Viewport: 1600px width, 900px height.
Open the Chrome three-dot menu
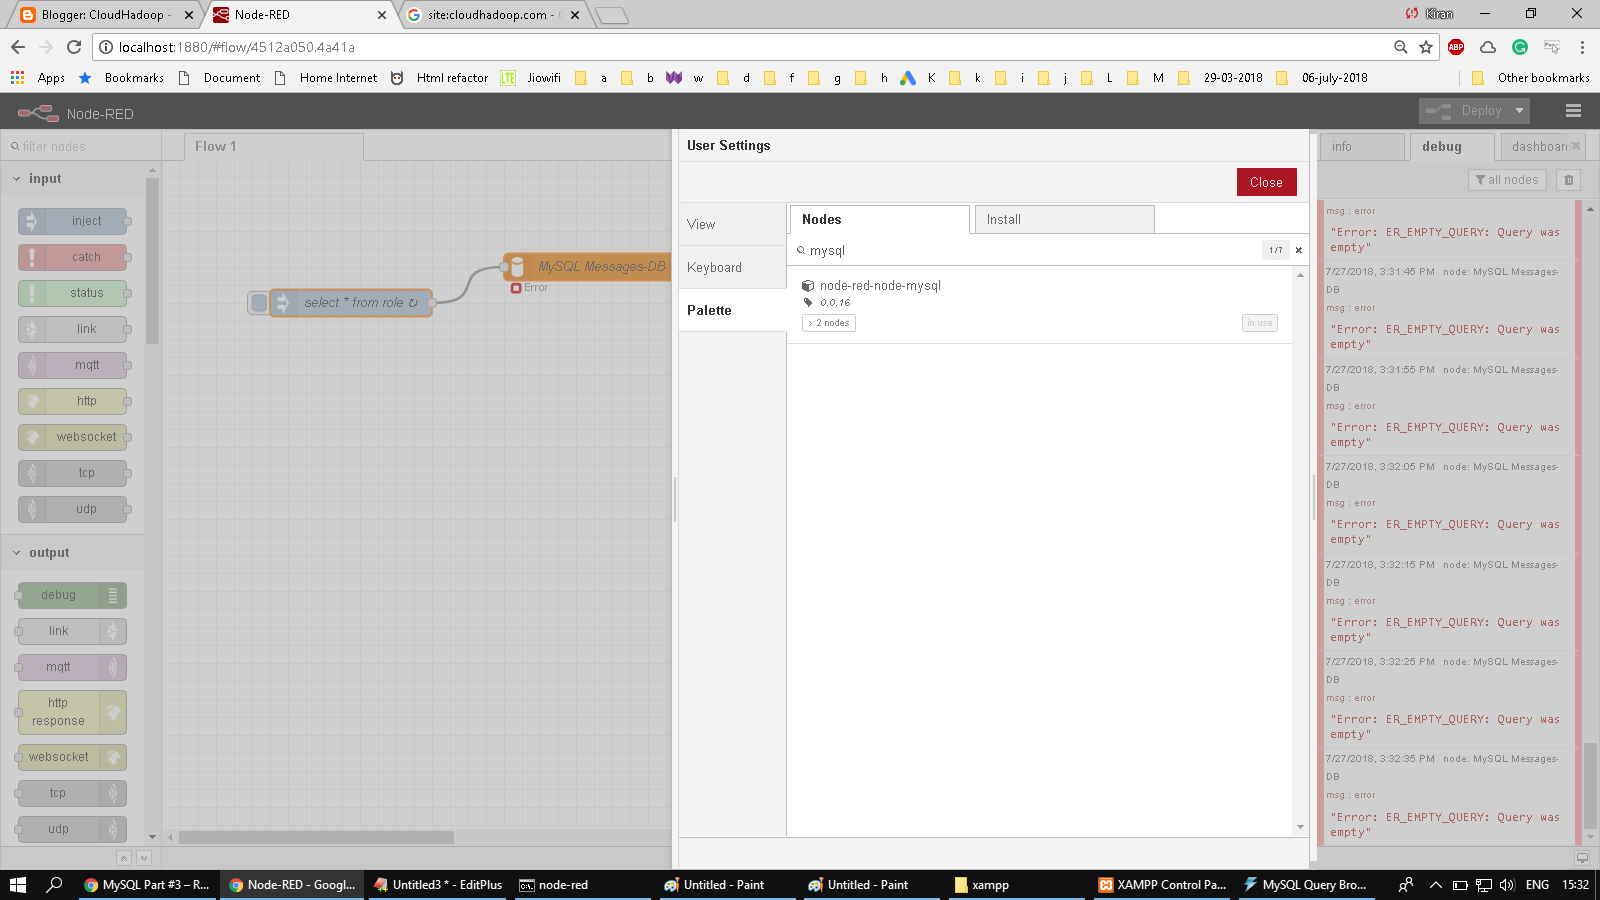pos(1582,47)
